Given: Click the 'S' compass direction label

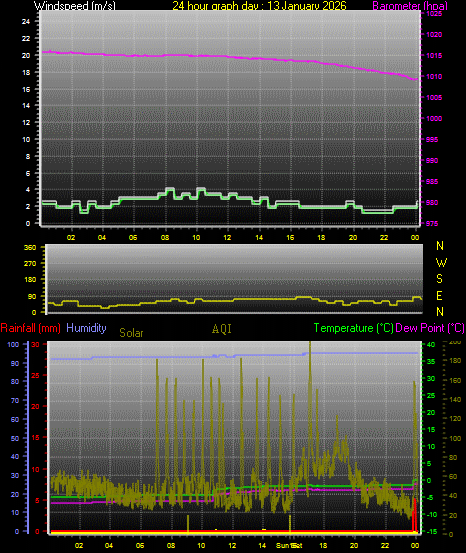Looking at the screenshot, I should (440, 279).
